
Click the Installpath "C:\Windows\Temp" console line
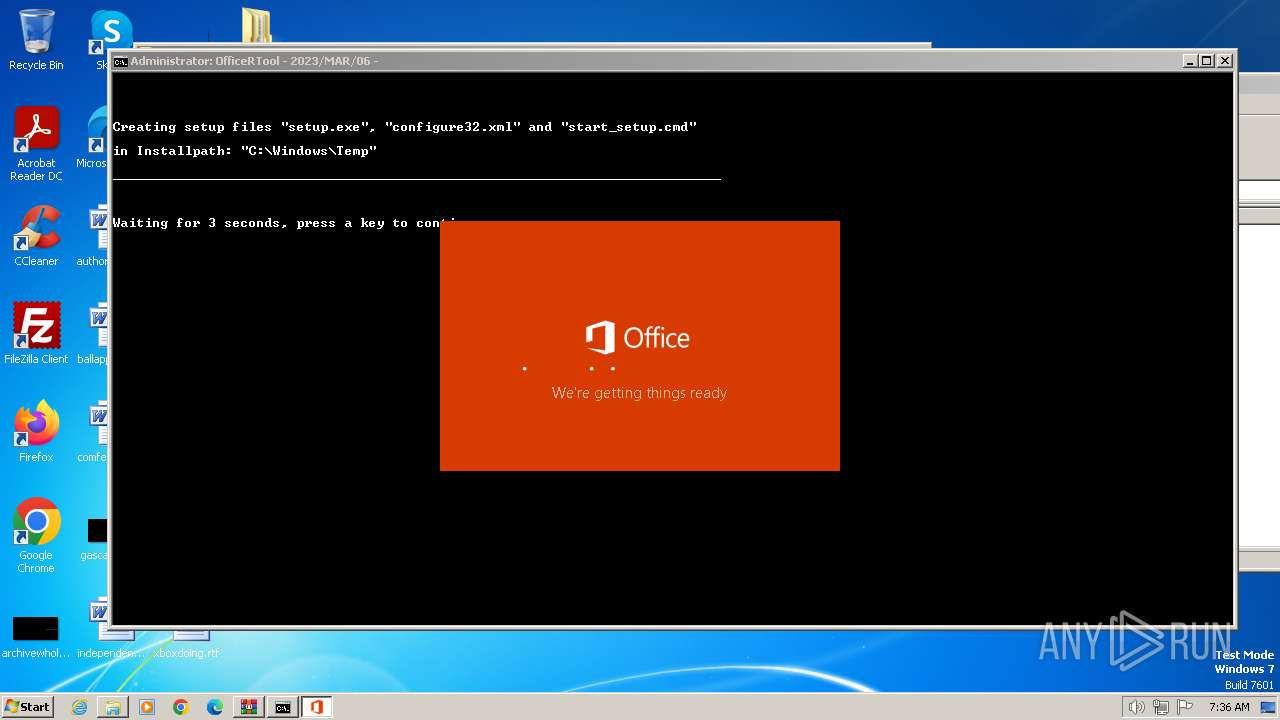click(x=244, y=151)
